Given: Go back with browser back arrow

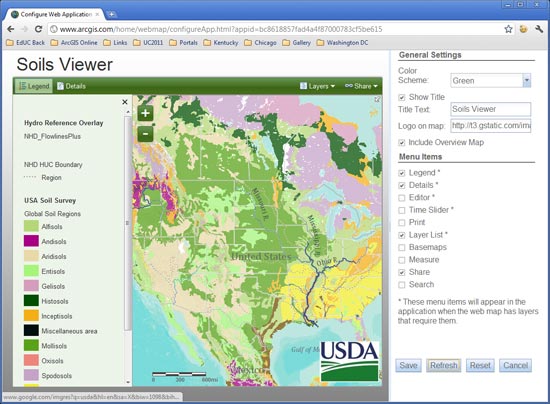Looking at the screenshot, I should click(11, 29).
